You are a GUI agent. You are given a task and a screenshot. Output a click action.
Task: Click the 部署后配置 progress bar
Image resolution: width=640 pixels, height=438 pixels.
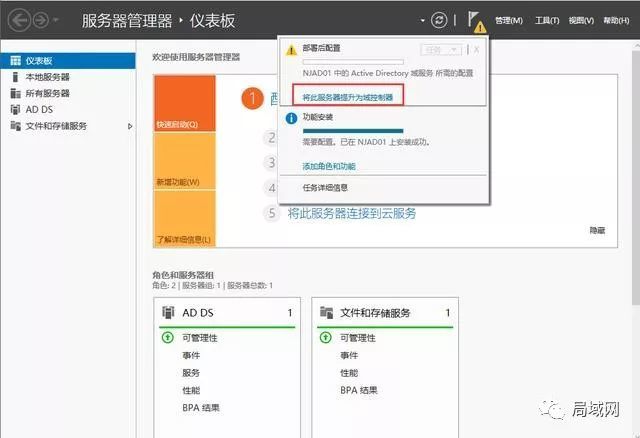(353, 62)
